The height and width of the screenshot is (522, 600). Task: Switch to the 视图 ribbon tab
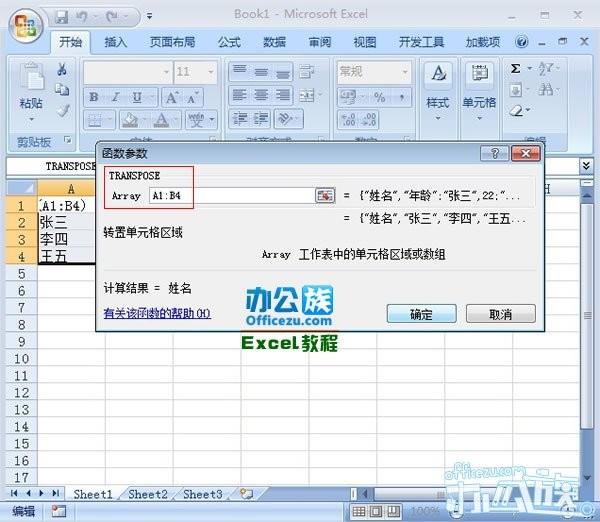click(365, 42)
